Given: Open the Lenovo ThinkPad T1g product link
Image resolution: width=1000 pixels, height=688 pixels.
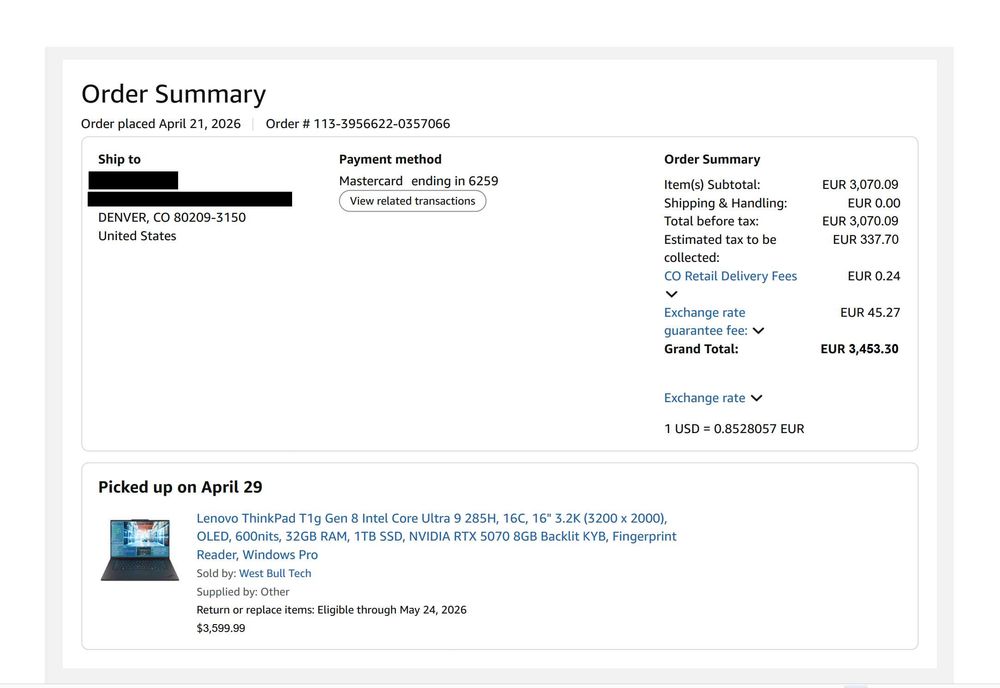Looking at the screenshot, I should pyautogui.click(x=436, y=536).
